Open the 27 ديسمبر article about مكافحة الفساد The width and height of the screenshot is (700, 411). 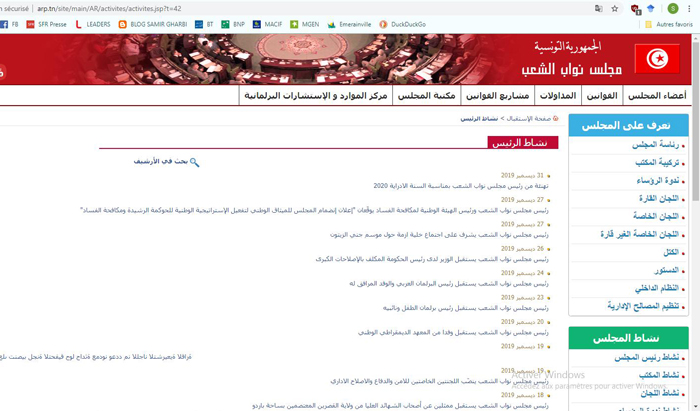coord(314,210)
